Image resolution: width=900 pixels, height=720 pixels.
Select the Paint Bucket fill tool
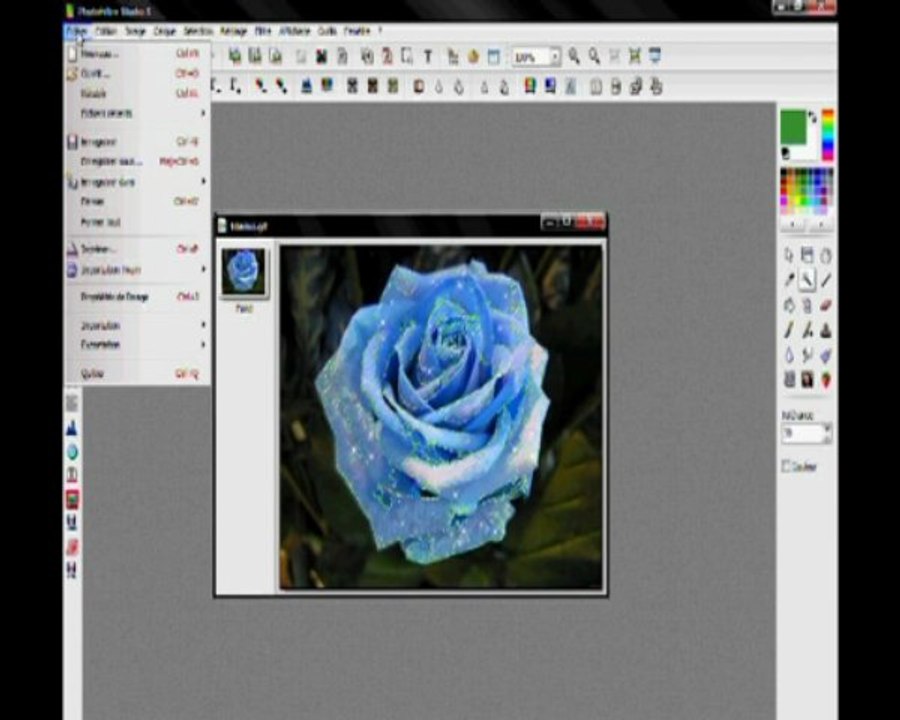[789, 305]
